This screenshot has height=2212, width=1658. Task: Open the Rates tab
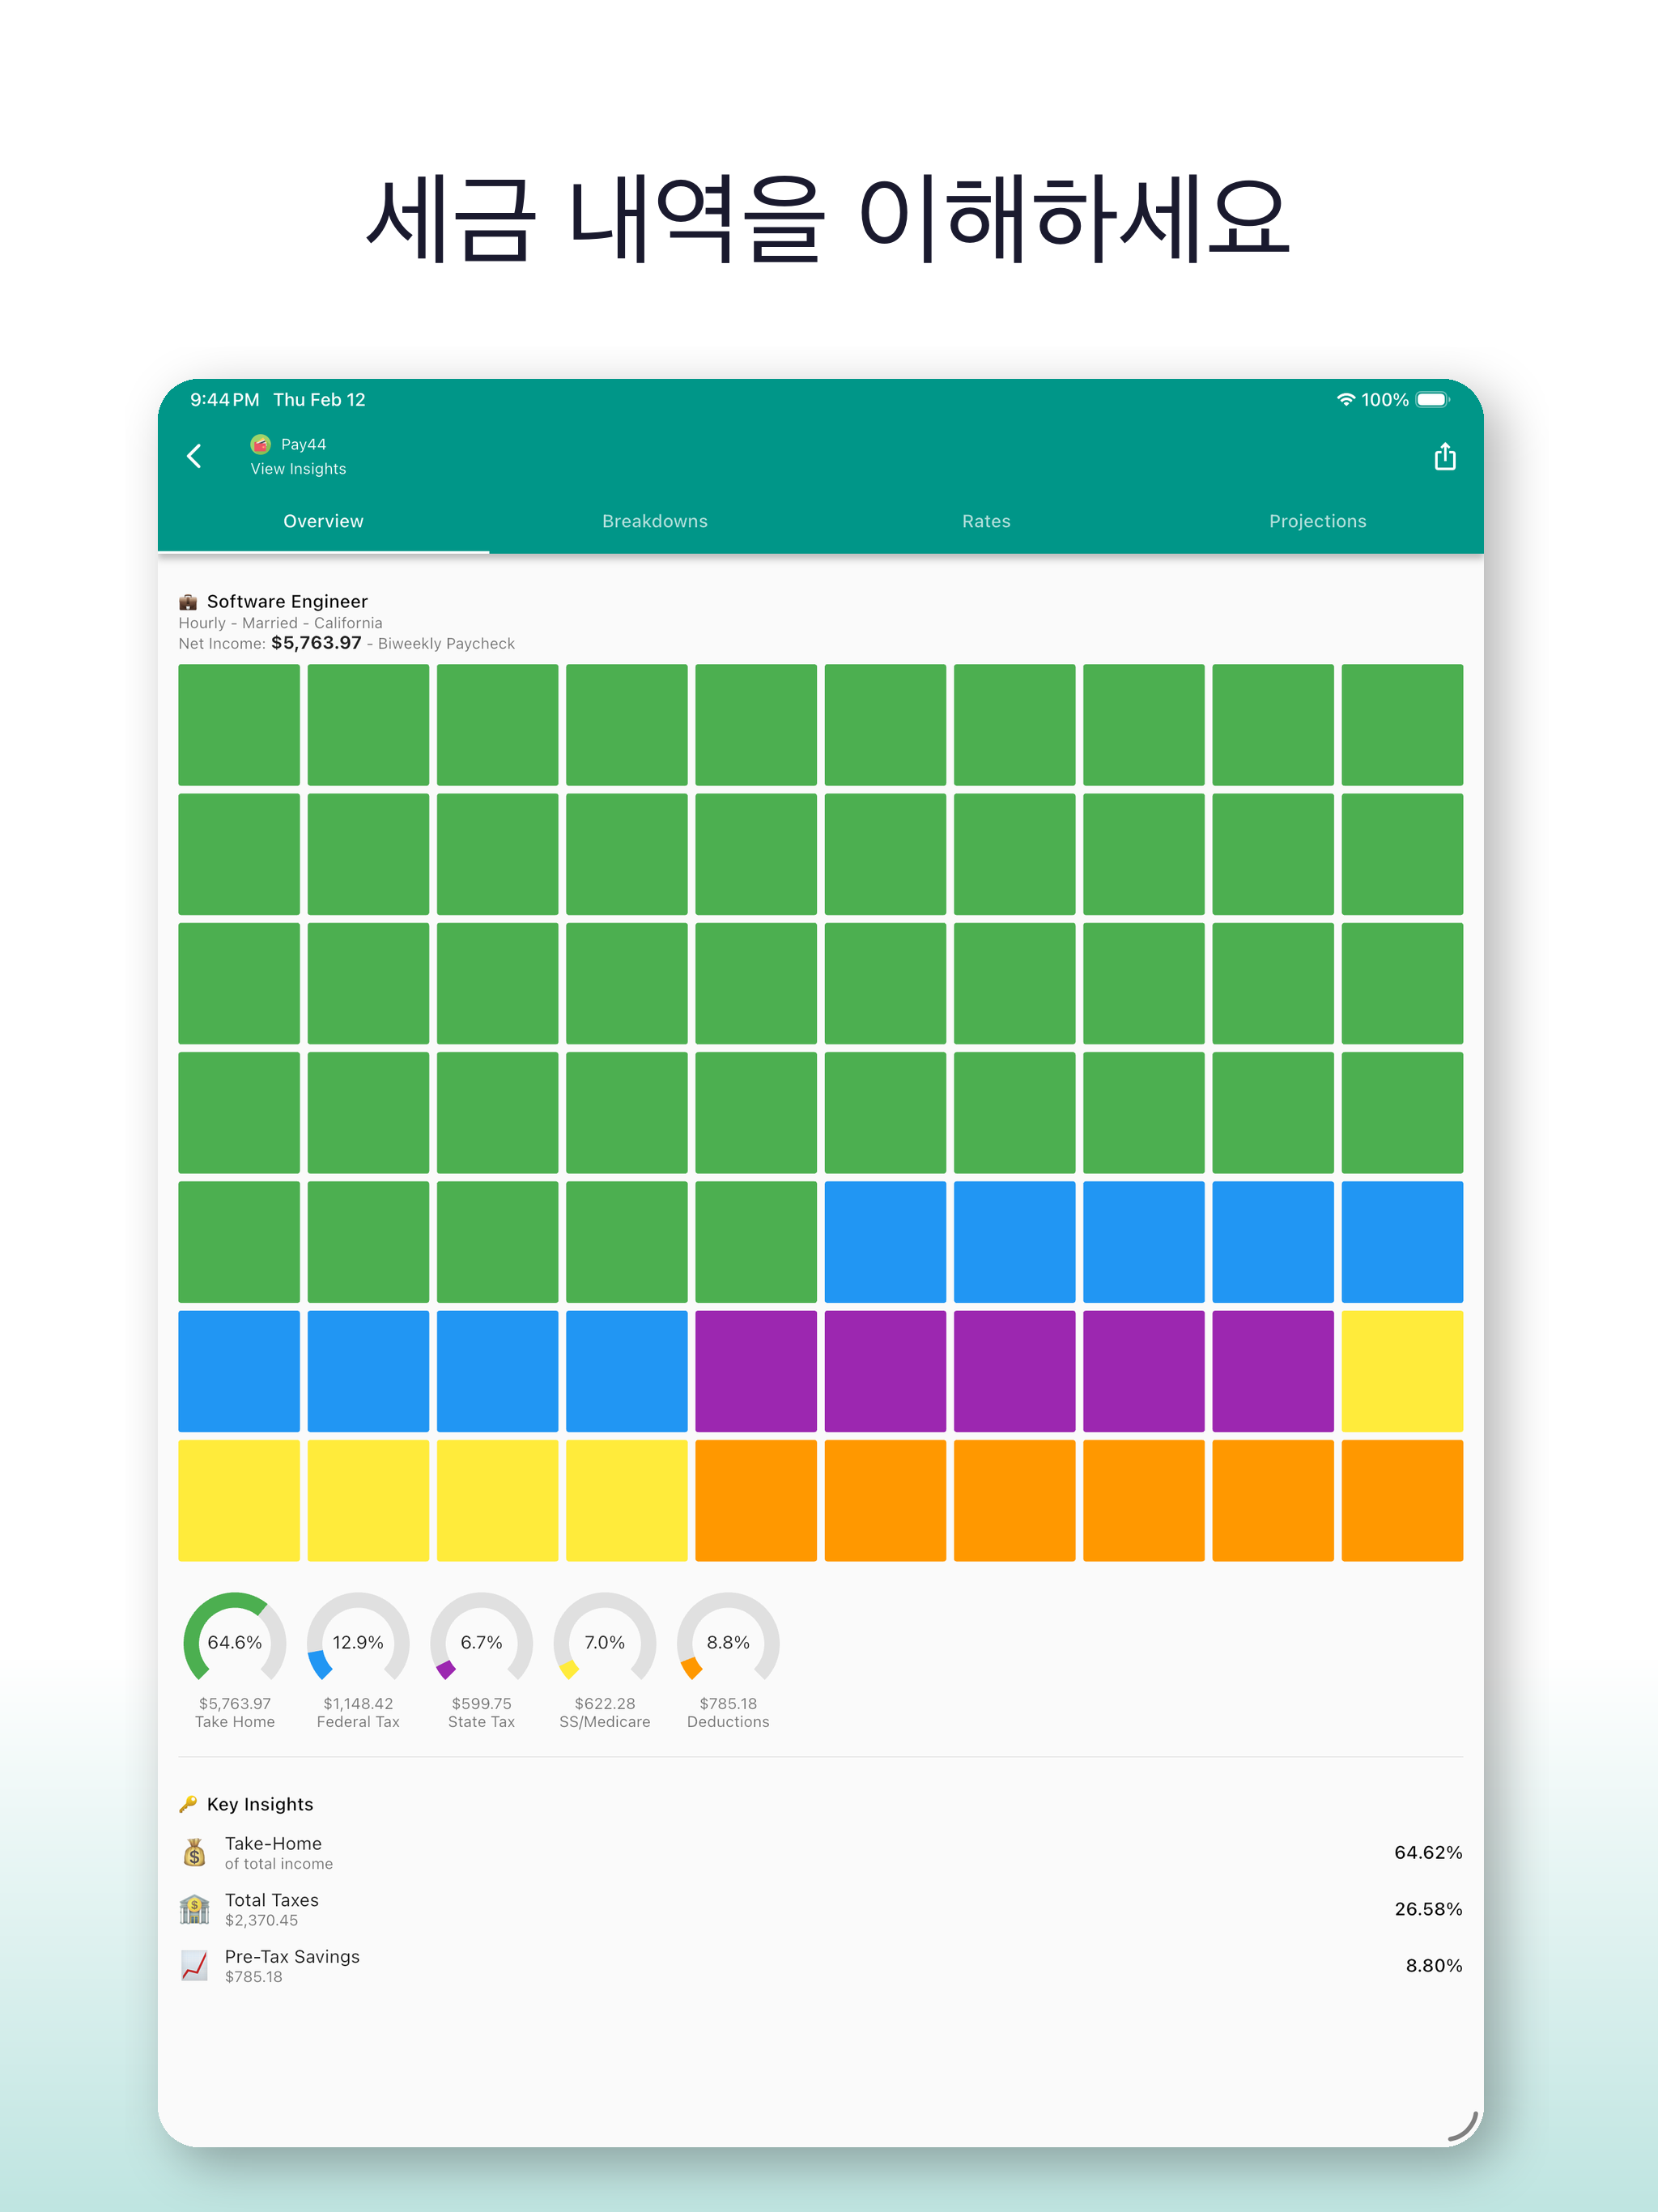(x=986, y=521)
